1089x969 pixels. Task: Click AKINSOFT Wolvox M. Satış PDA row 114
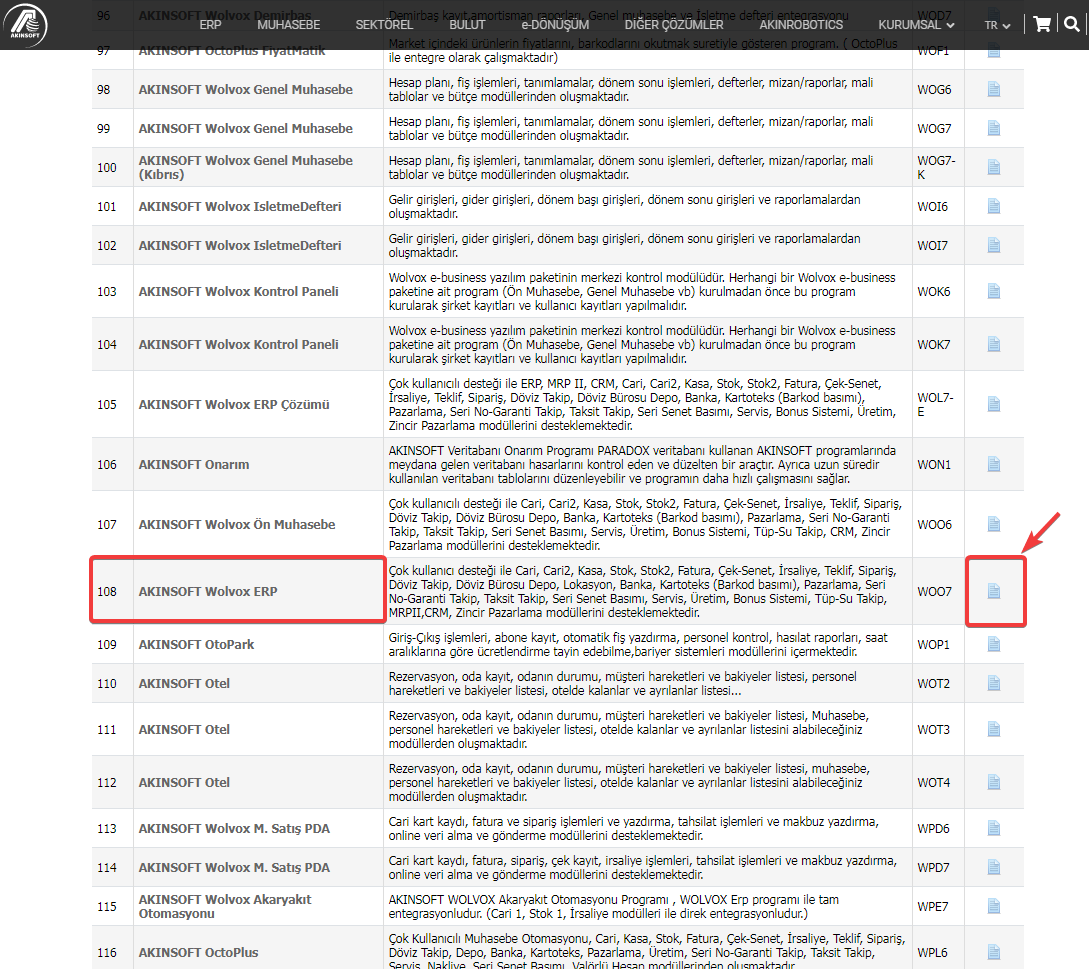tap(234, 868)
